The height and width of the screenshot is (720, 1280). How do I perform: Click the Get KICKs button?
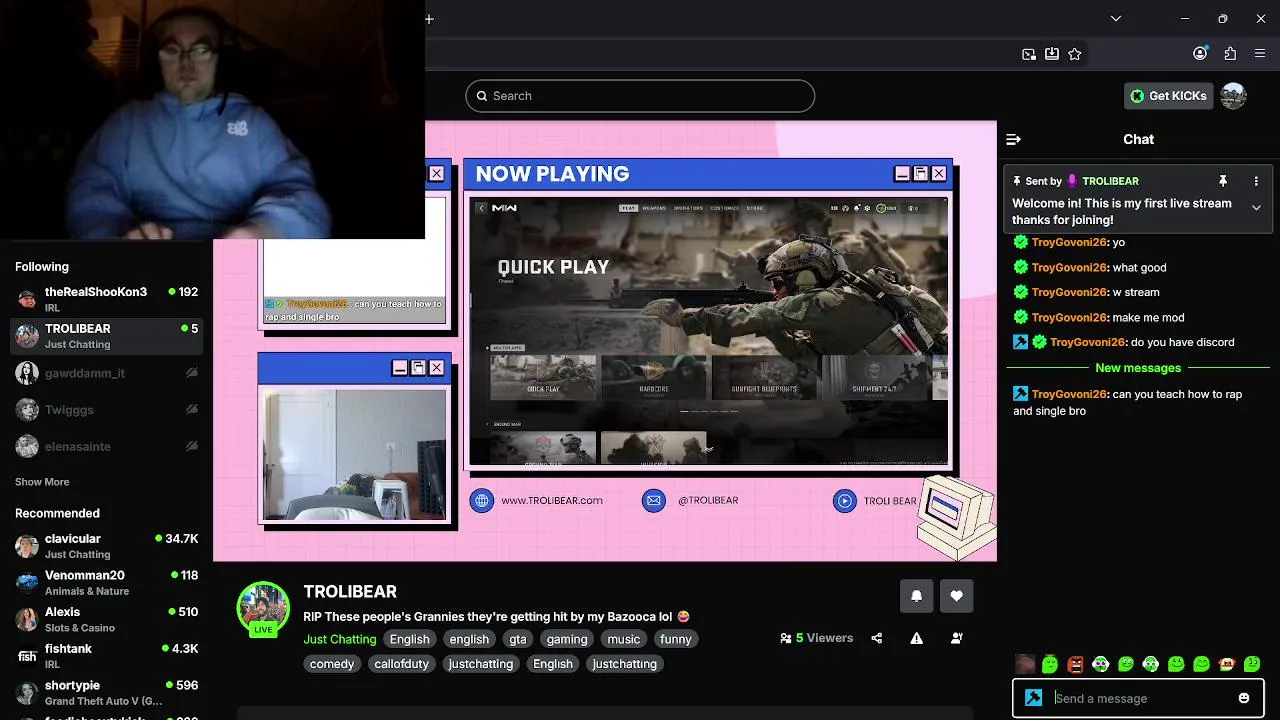click(x=1168, y=96)
